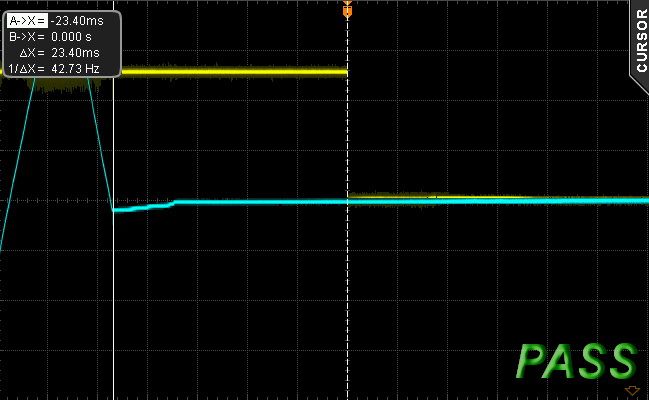Select the solid white cursor A line
649x400 pixels.
pos(113,240)
